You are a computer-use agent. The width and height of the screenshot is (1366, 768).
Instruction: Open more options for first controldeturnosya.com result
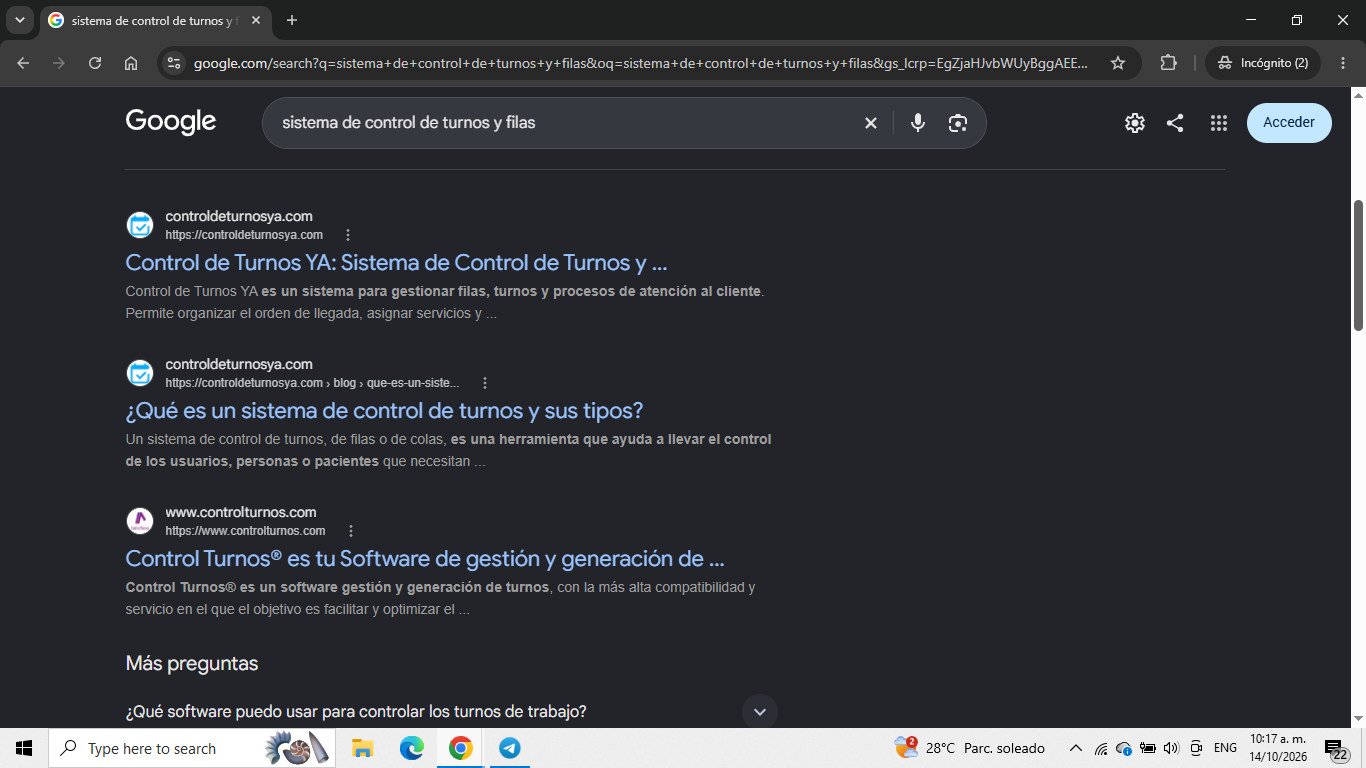point(348,235)
